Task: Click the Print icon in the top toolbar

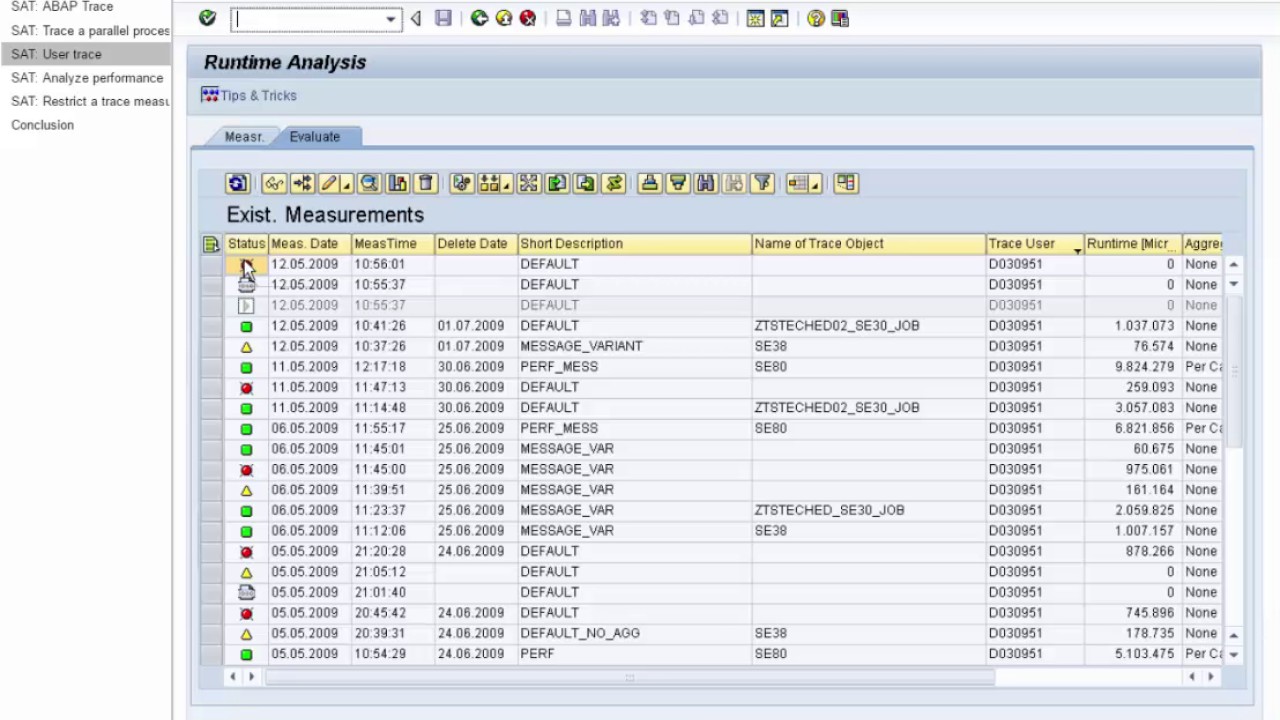Action: point(564,18)
